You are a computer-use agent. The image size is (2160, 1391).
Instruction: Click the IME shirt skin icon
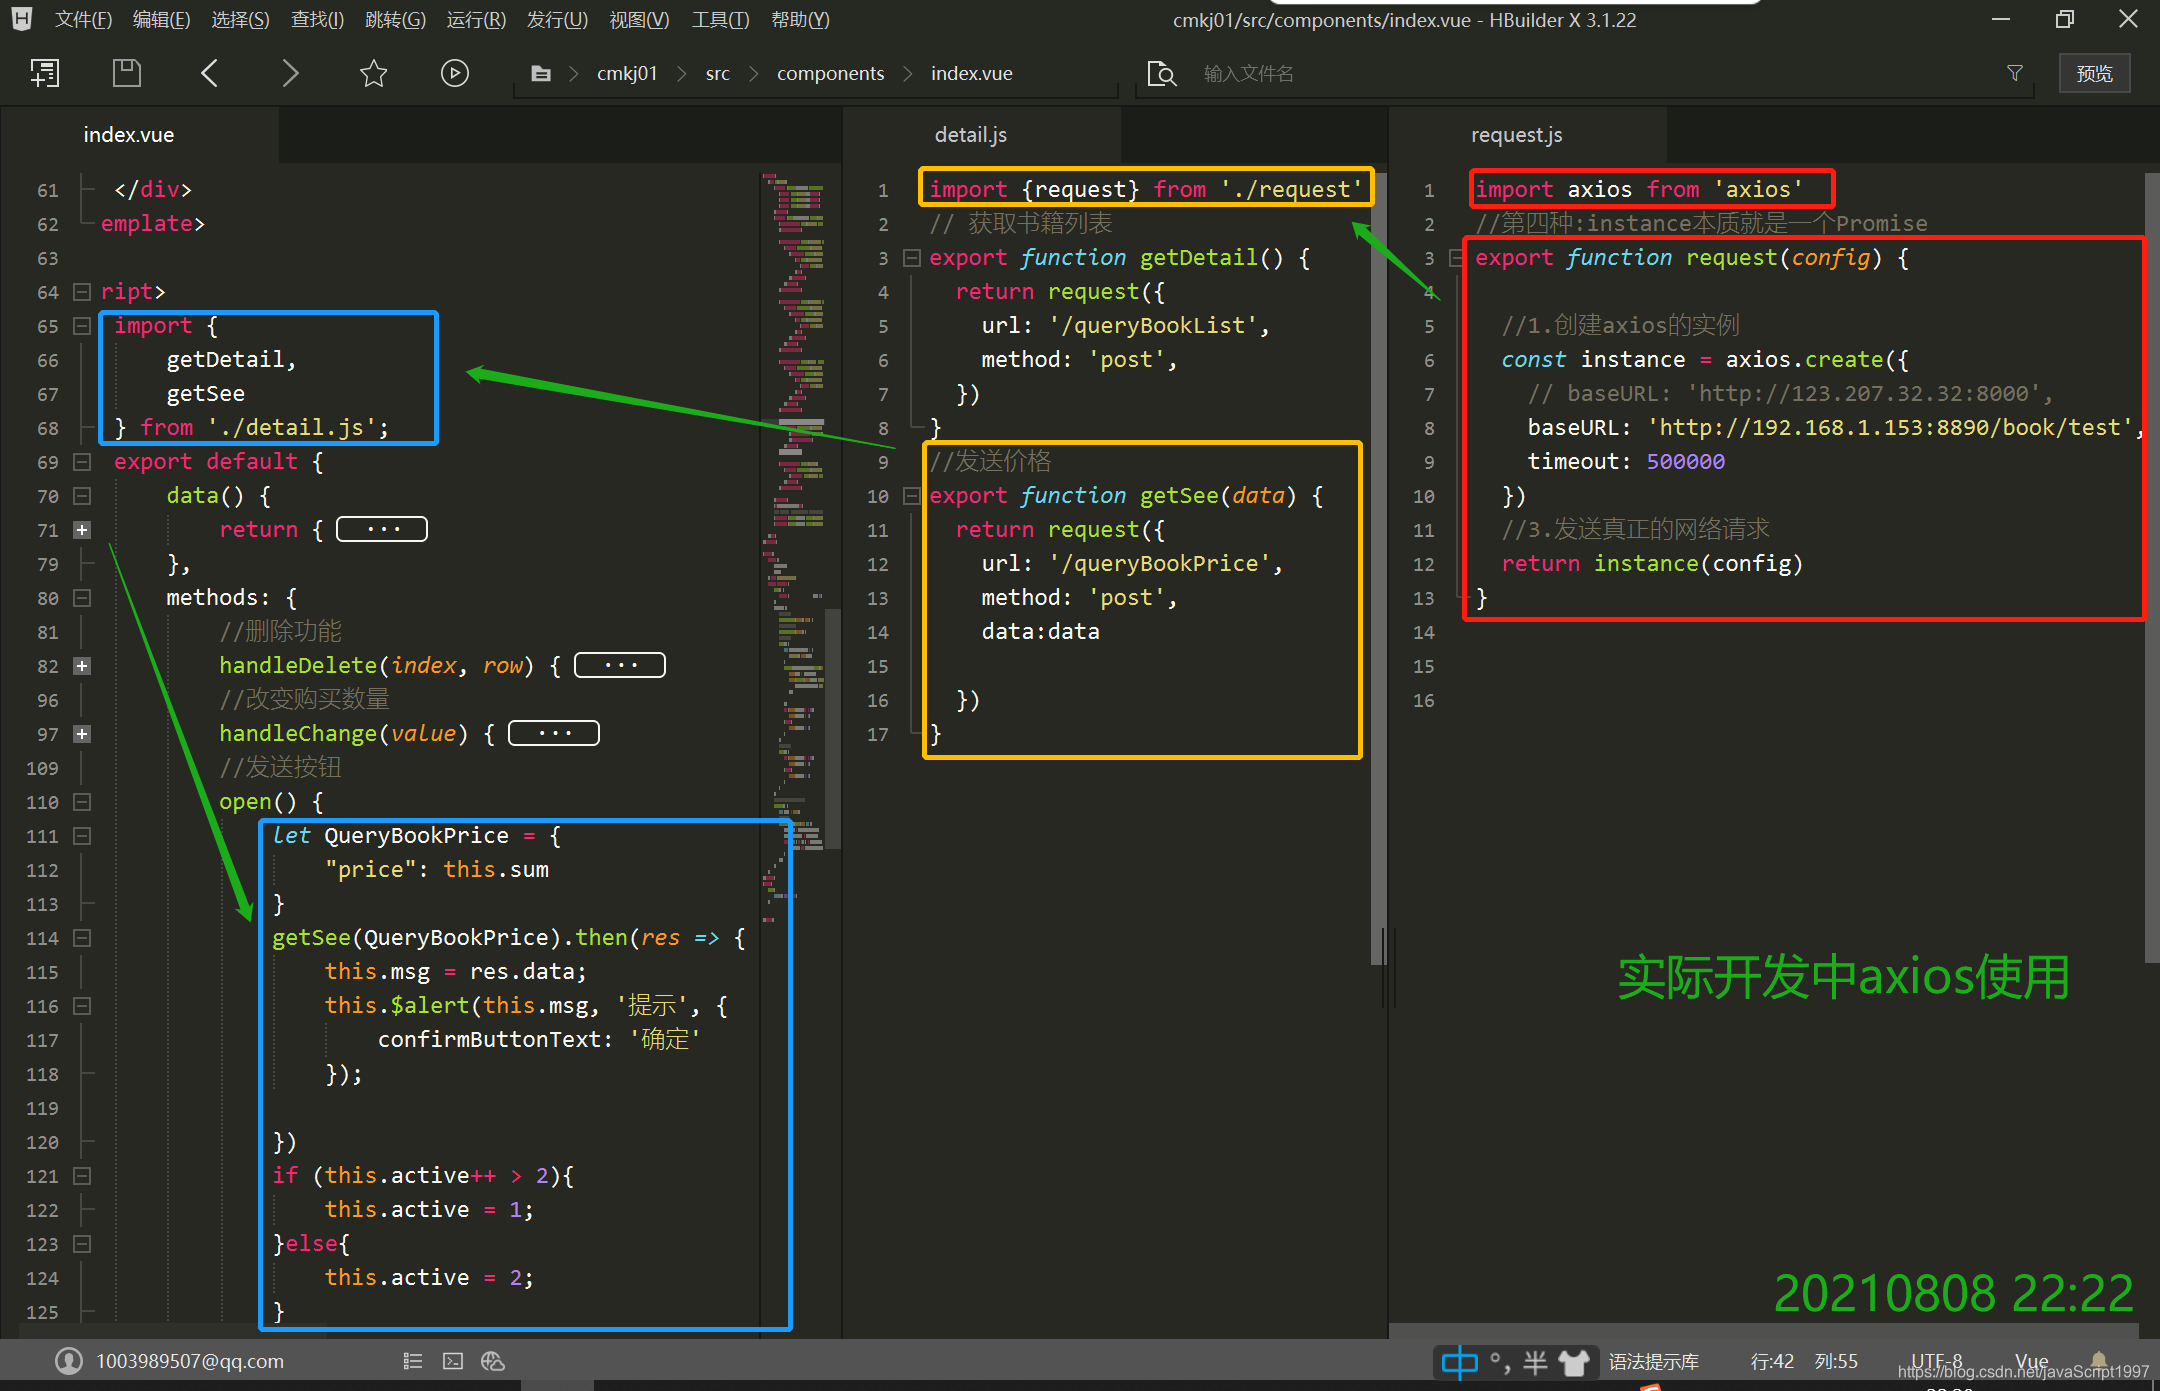tap(1574, 1362)
